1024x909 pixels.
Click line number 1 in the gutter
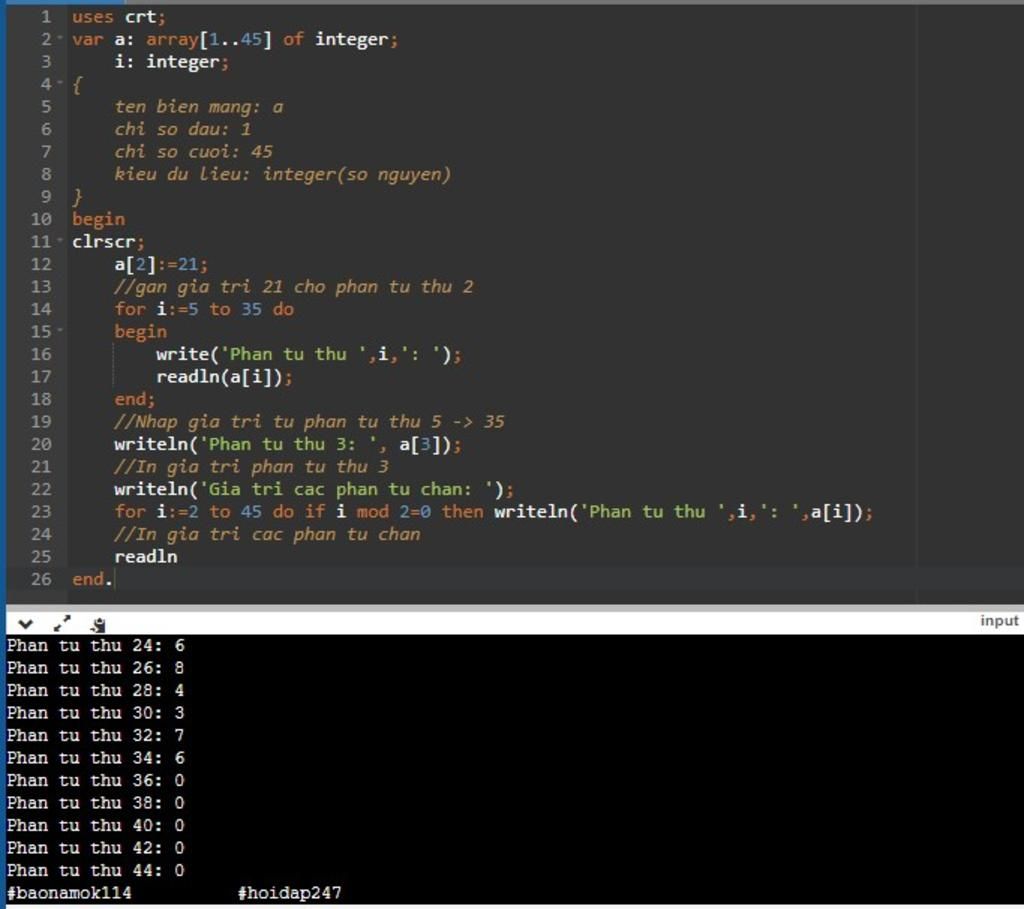[x=46, y=16]
